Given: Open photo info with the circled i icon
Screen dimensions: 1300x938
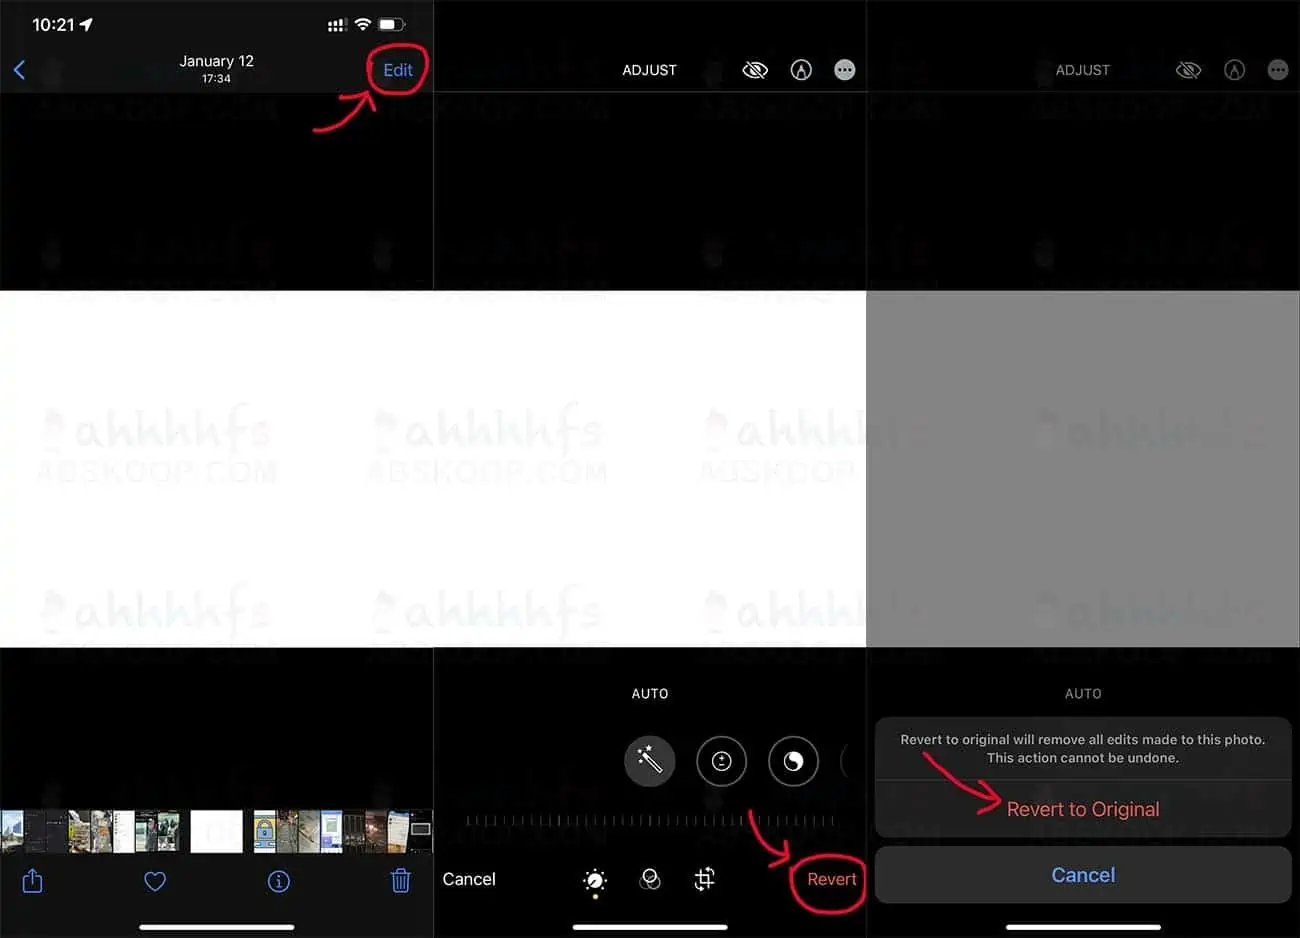Looking at the screenshot, I should [x=279, y=881].
